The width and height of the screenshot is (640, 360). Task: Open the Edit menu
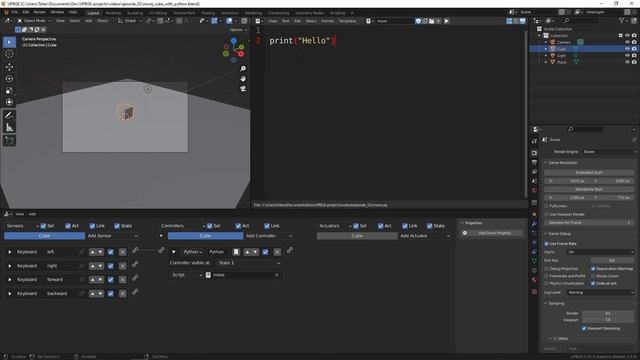[26, 13]
